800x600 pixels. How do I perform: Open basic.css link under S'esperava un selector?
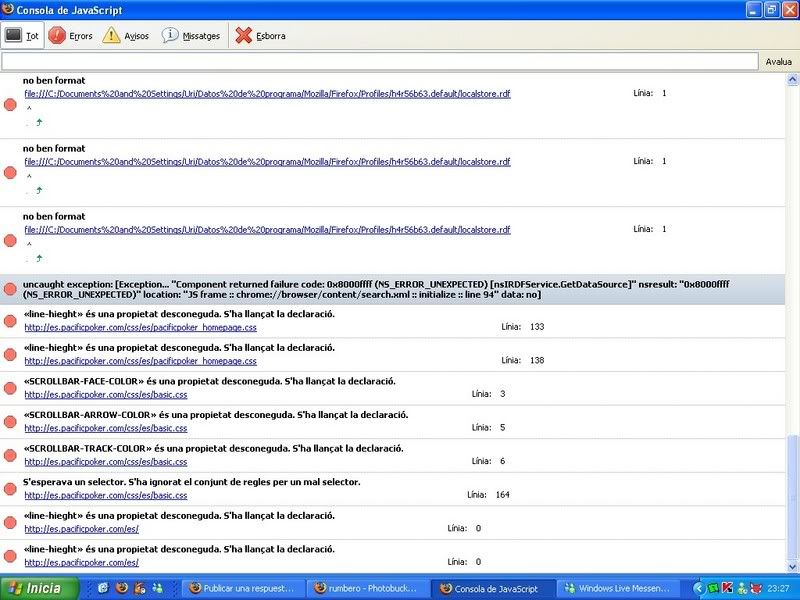[x=106, y=496]
